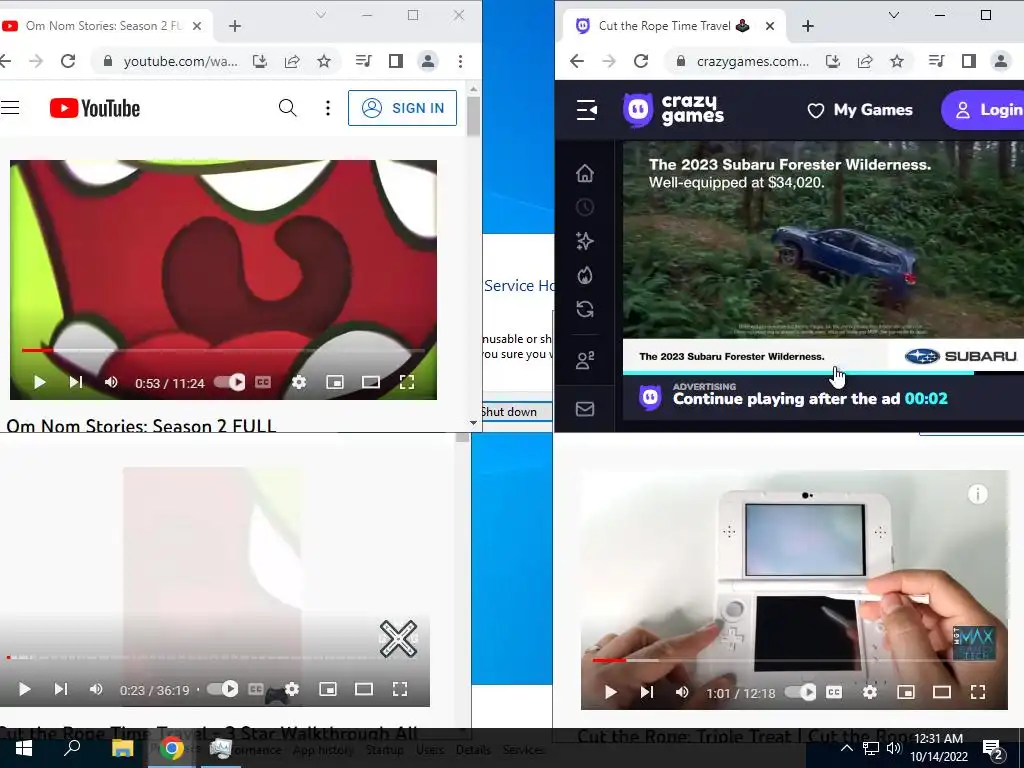Reload the YouTube page in left Chrome window
This screenshot has width=1024, height=768.
point(68,61)
